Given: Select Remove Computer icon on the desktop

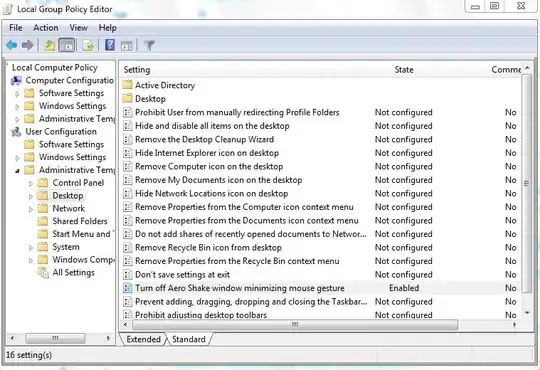Looking at the screenshot, I should pyautogui.click(x=209, y=166).
